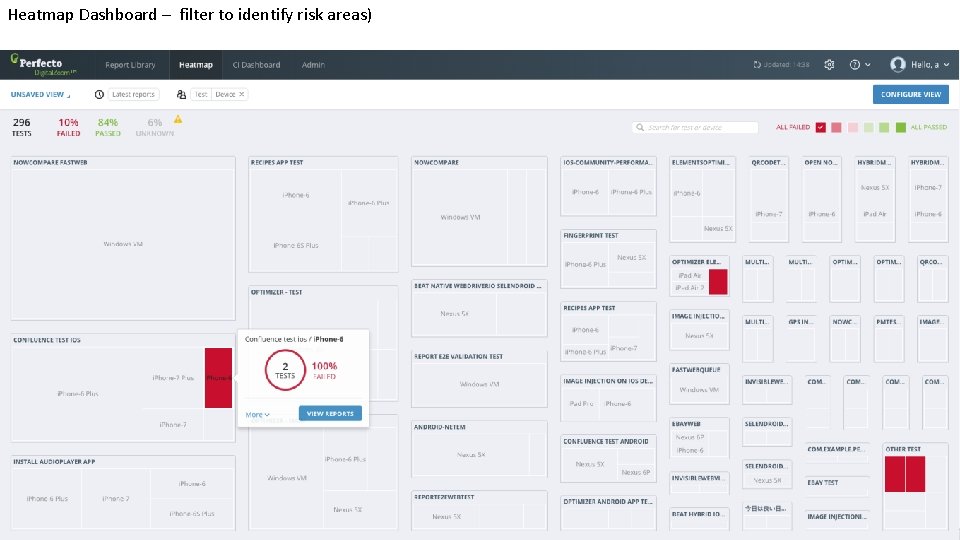Click iPad Air cell in Hybridm... tile
Viewport: 960px width, 540px height.
click(x=874, y=214)
